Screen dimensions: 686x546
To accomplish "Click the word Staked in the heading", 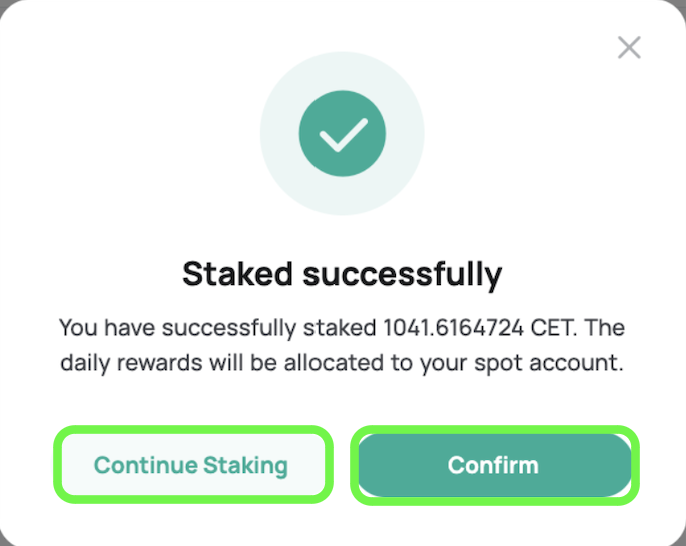I will click(237, 274).
